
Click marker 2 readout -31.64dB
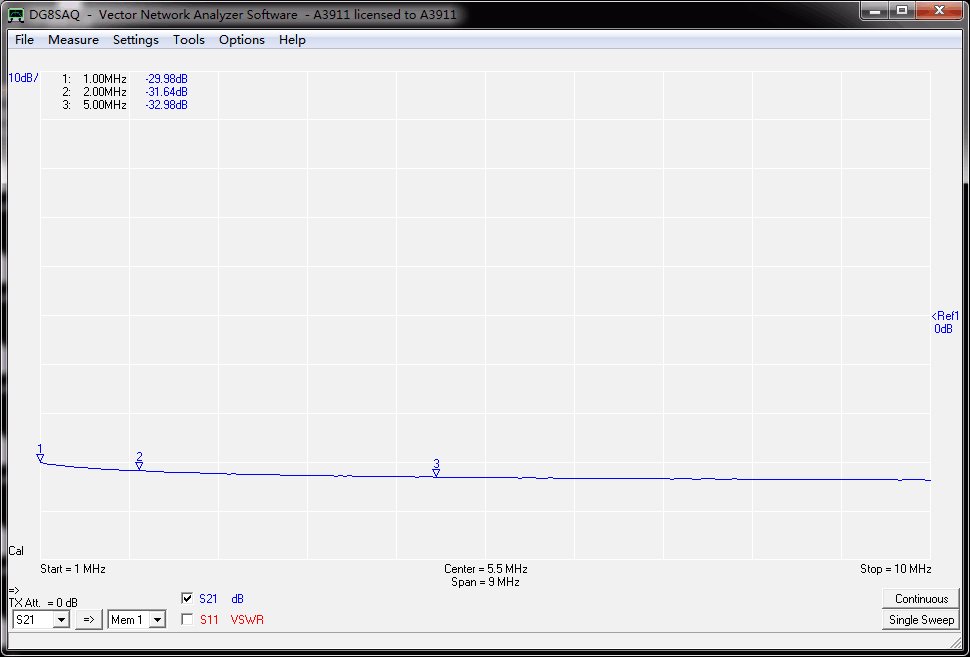pyautogui.click(x=166, y=92)
